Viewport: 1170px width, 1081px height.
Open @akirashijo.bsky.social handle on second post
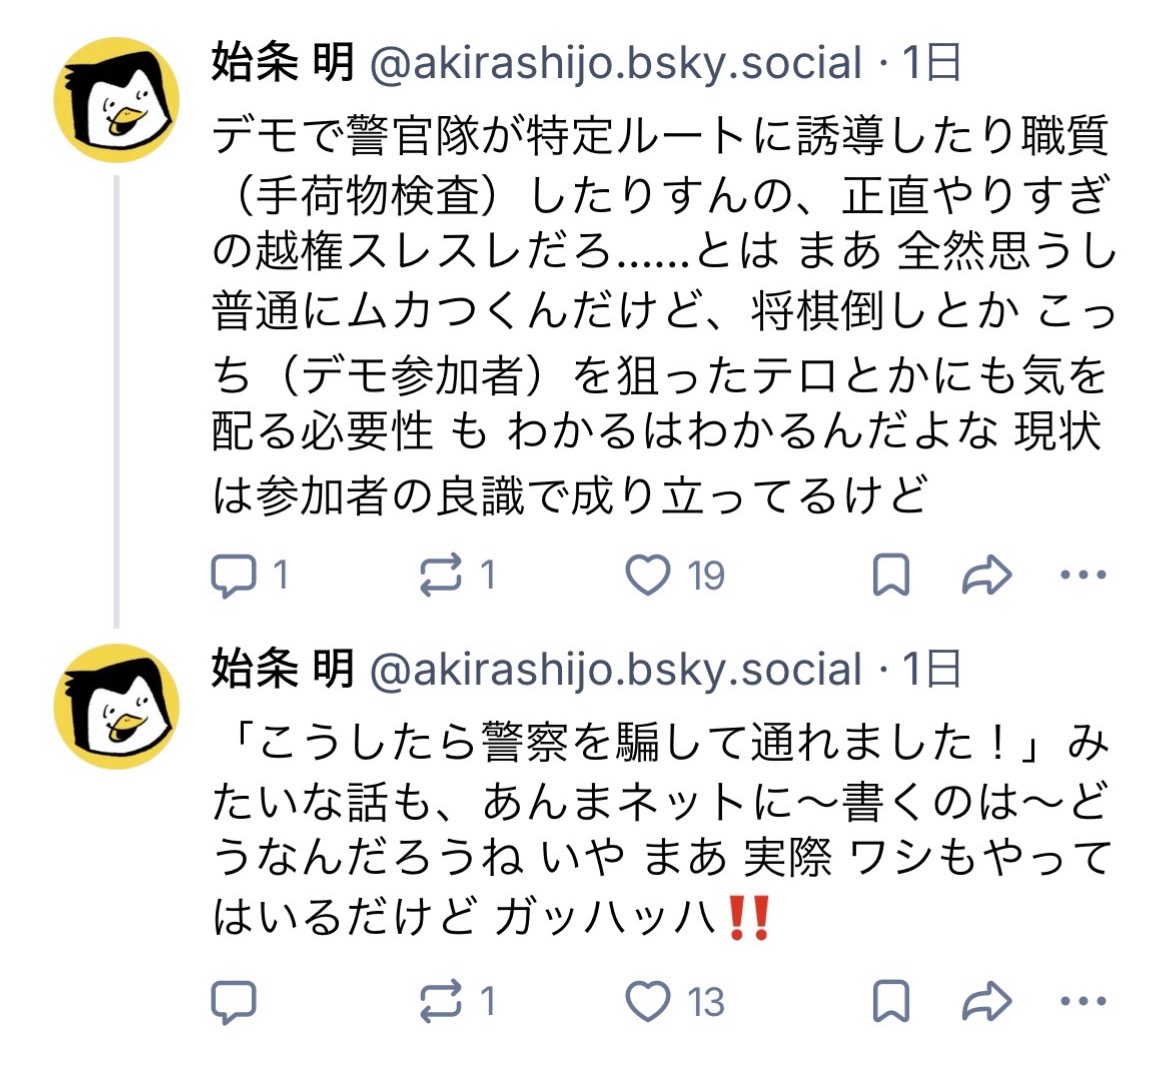[615, 669]
